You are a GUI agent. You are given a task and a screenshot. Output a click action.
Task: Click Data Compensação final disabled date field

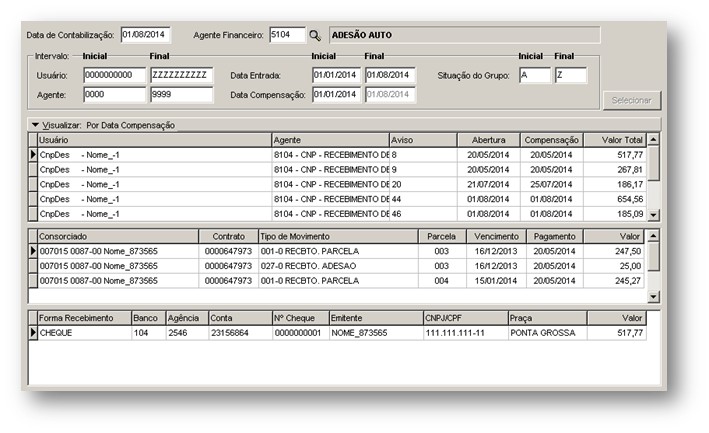point(390,94)
